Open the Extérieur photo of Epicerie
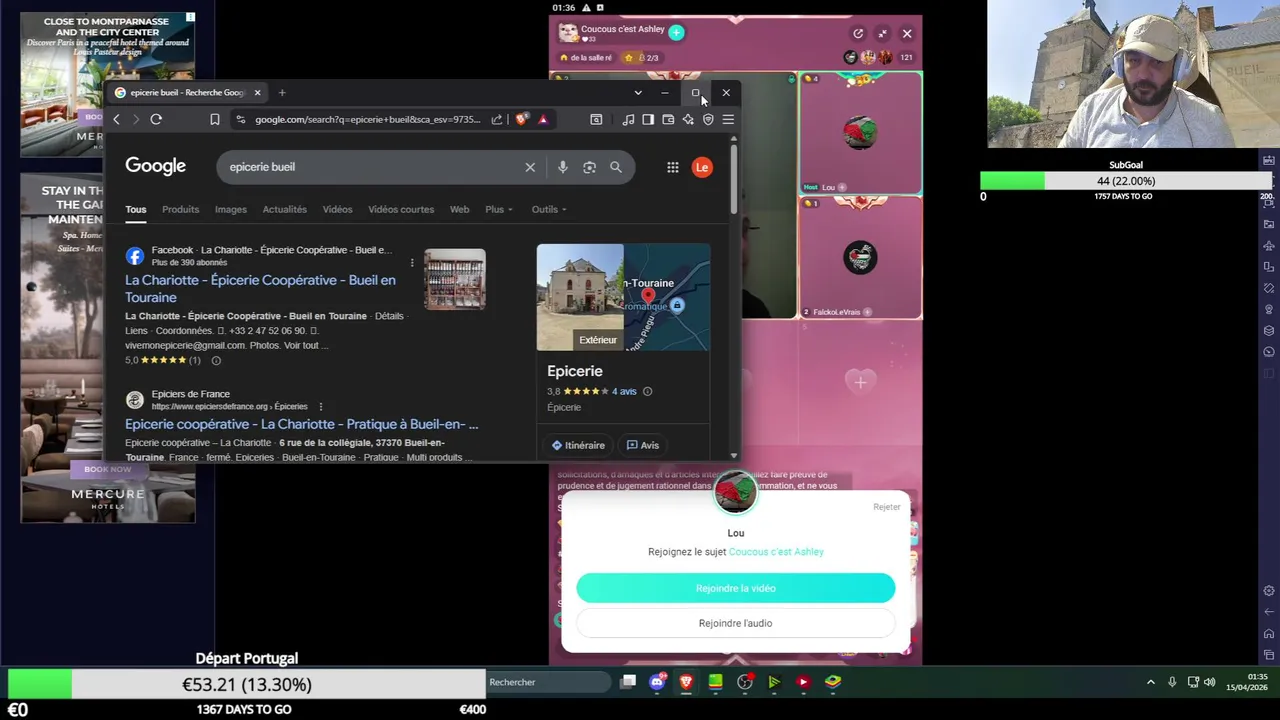The image size is (1280, 720). click(580, 297)
